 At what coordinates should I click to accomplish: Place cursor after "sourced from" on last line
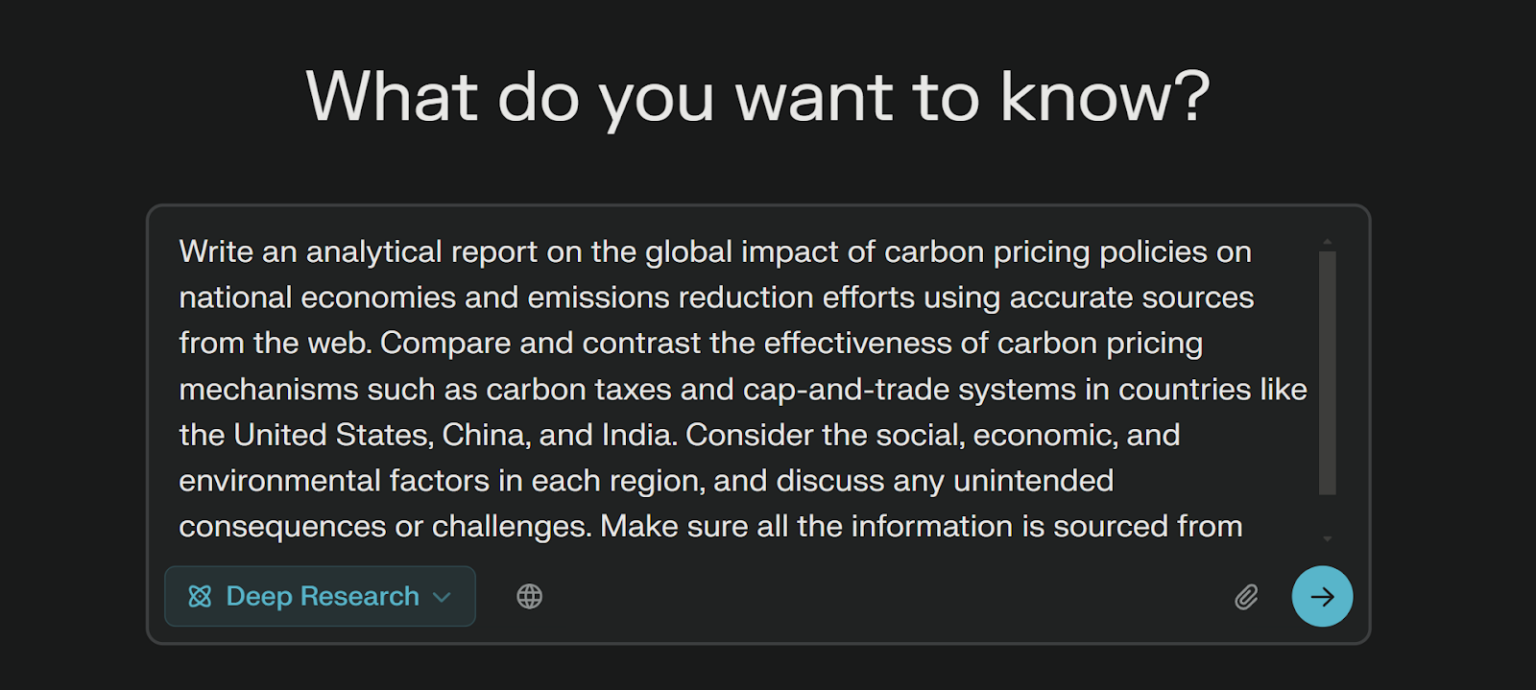click(1244, 527)
